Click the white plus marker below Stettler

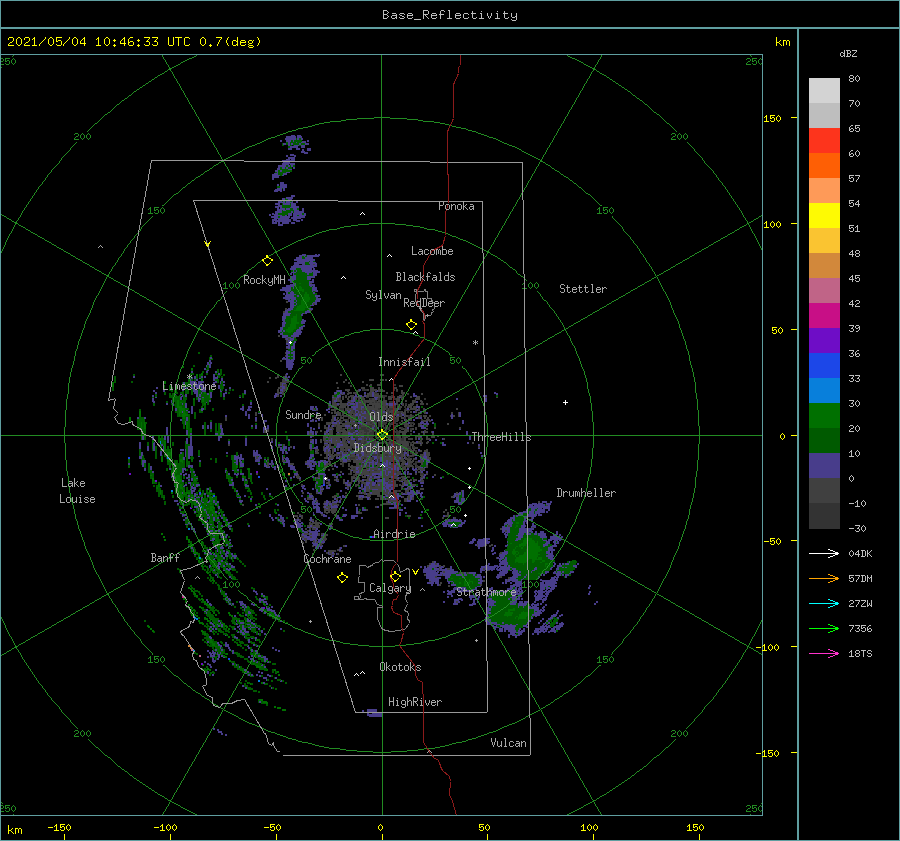pos(565,402)
